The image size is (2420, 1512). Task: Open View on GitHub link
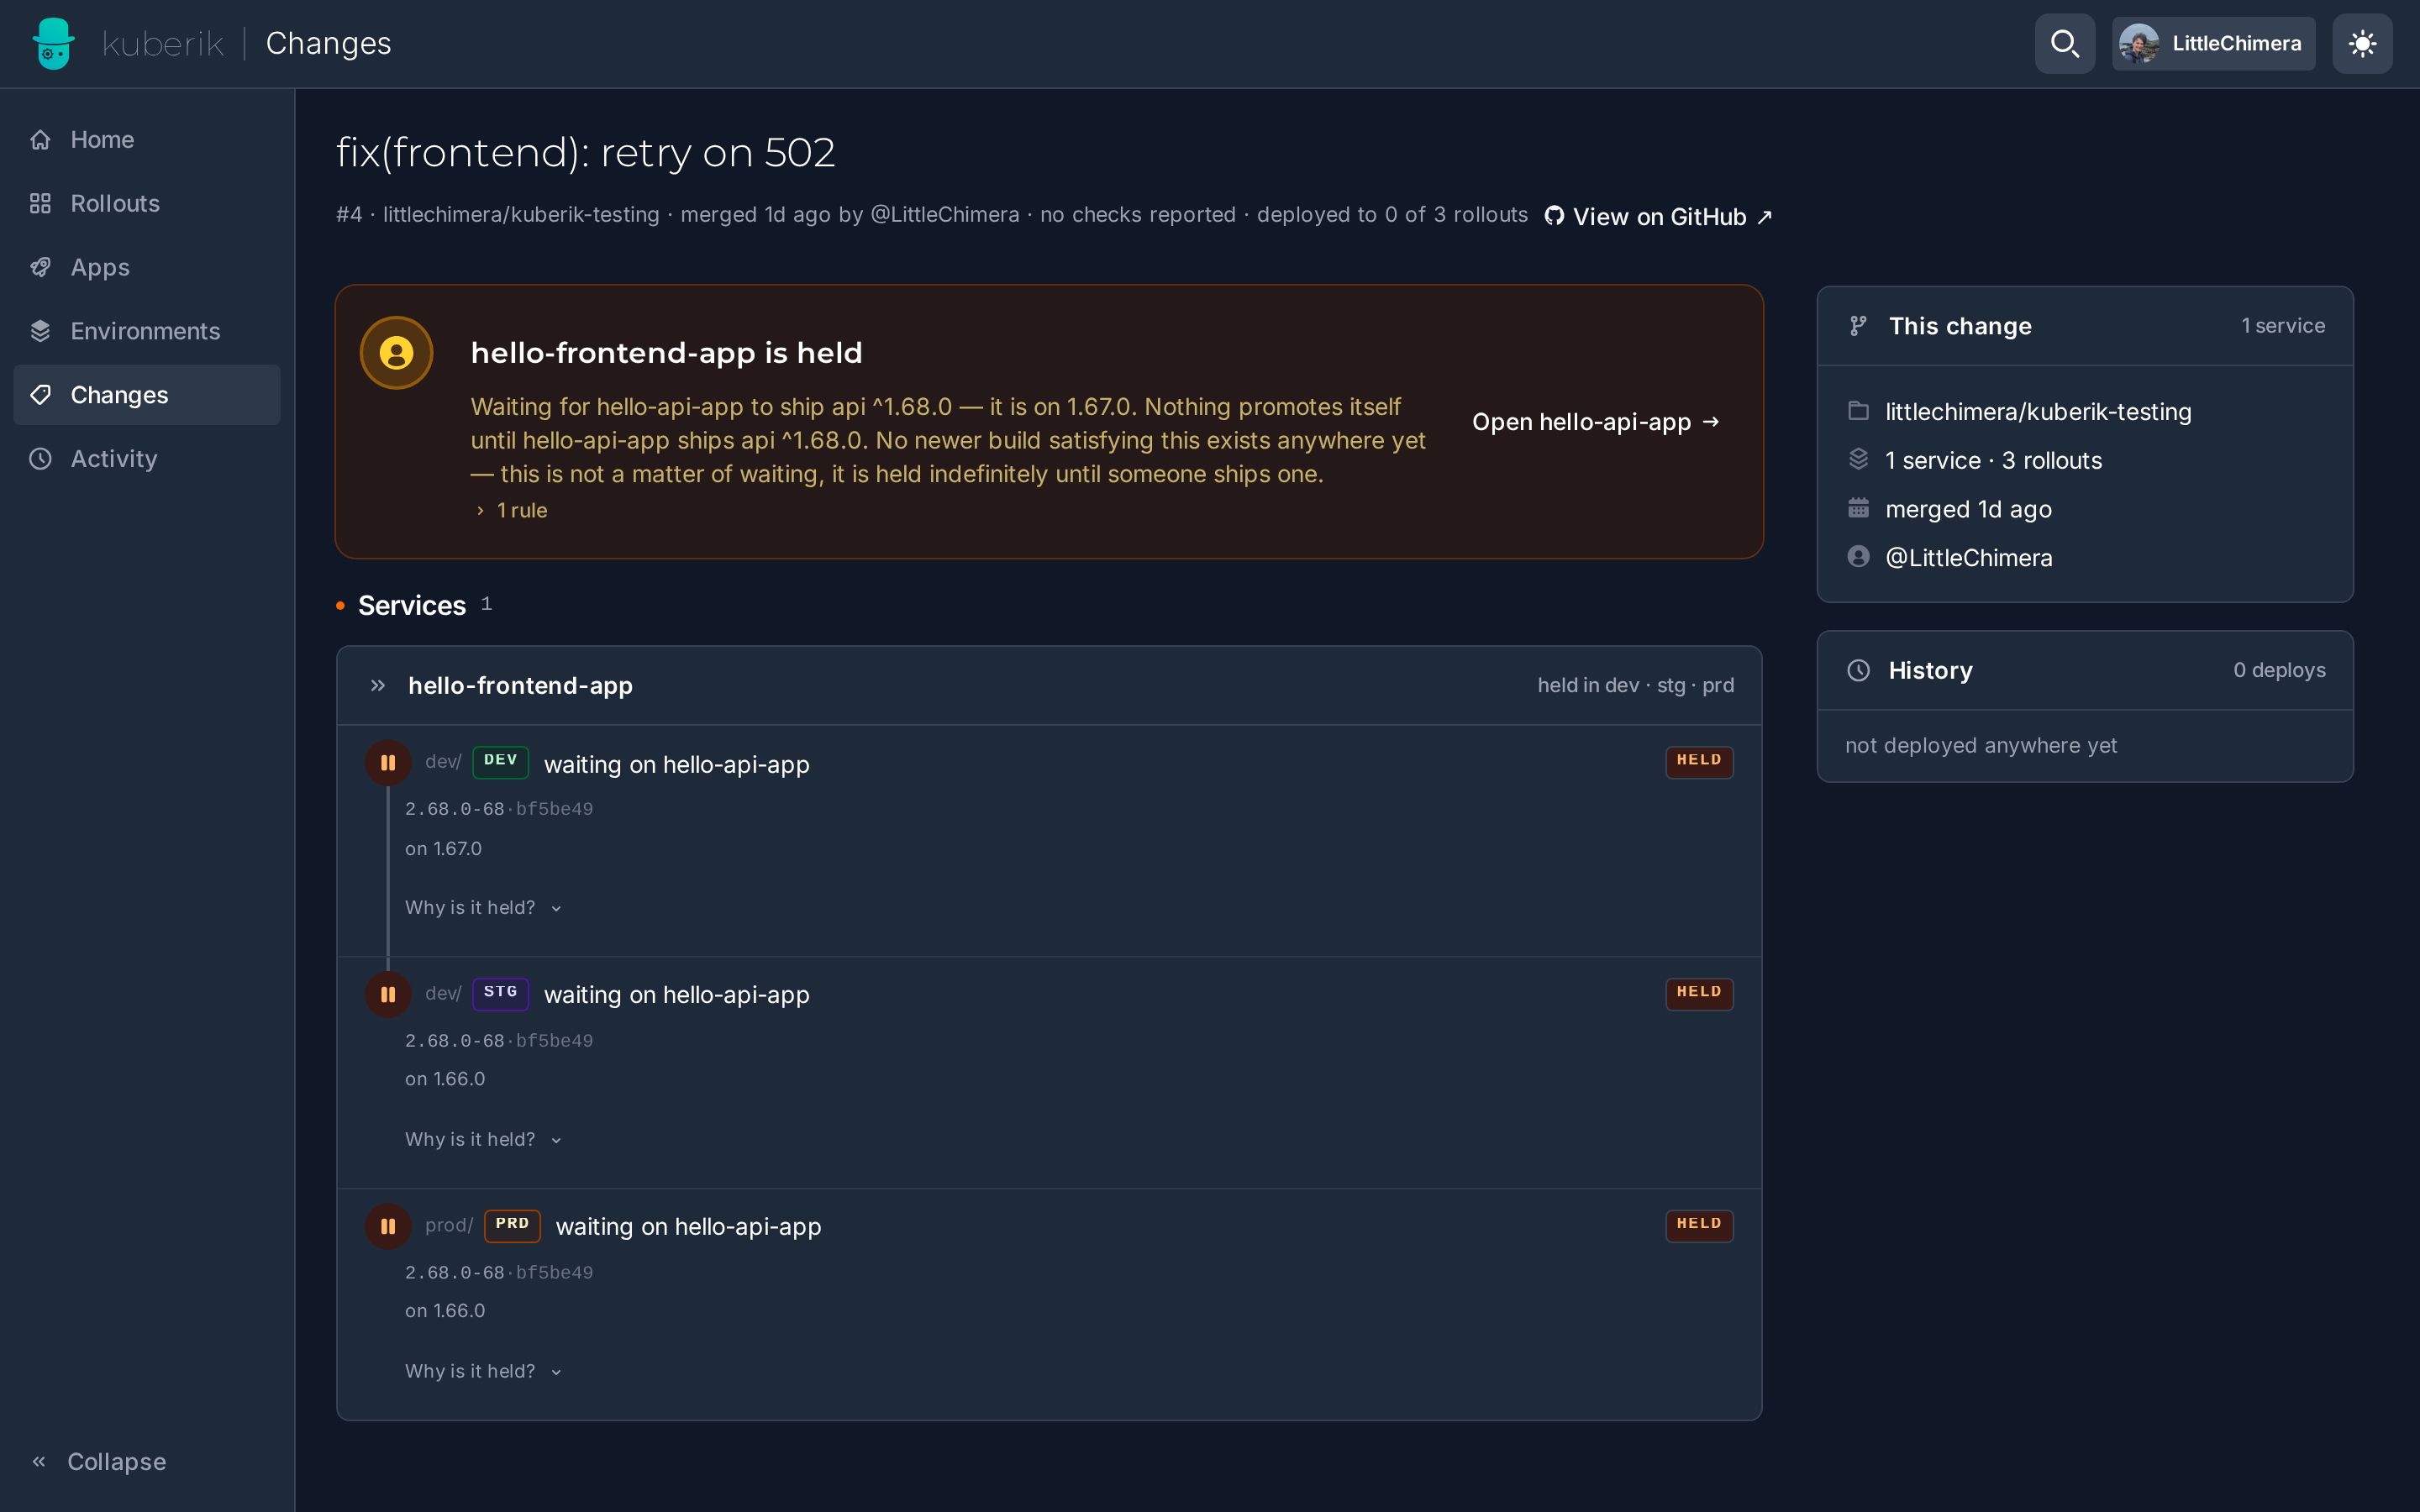point(1658,216)
